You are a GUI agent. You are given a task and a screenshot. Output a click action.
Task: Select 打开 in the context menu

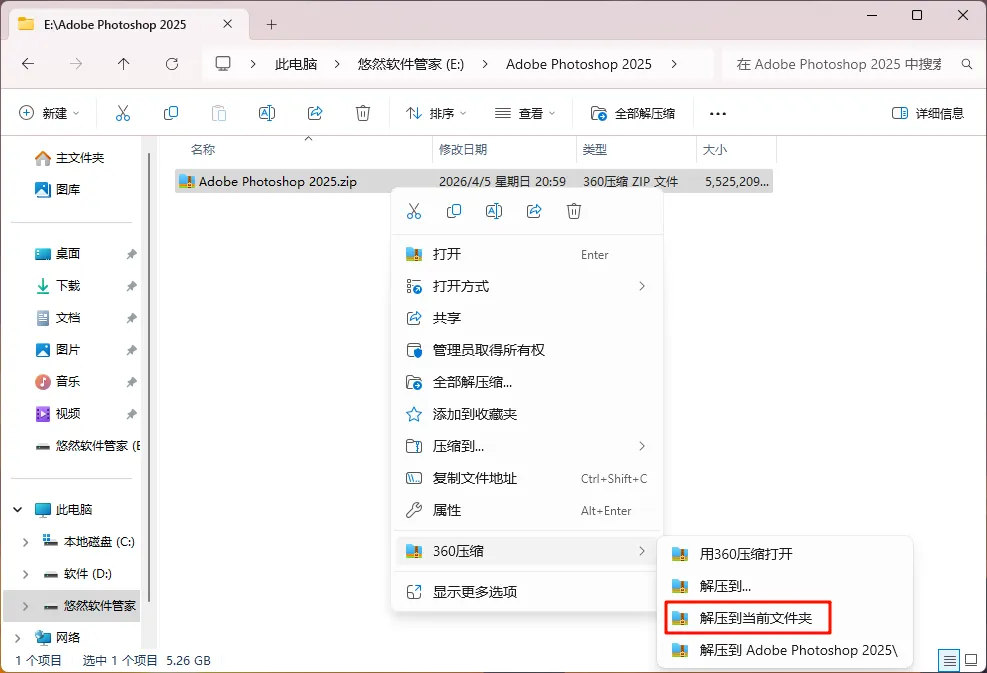tap(527, 254)
